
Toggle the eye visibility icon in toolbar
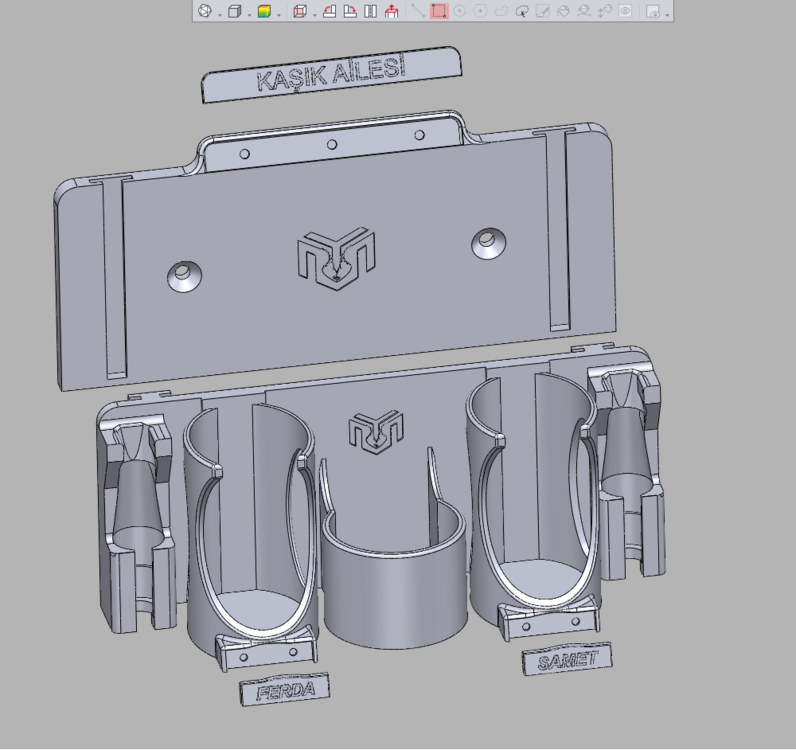point(625,11)
